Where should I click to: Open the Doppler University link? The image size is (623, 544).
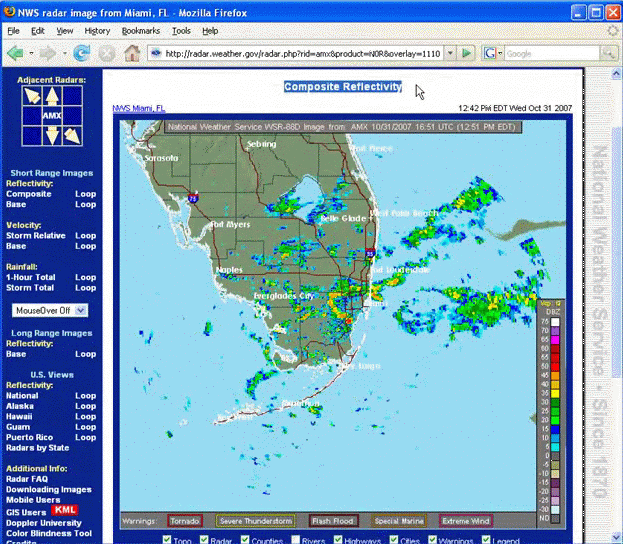click(x=44, y=523)
